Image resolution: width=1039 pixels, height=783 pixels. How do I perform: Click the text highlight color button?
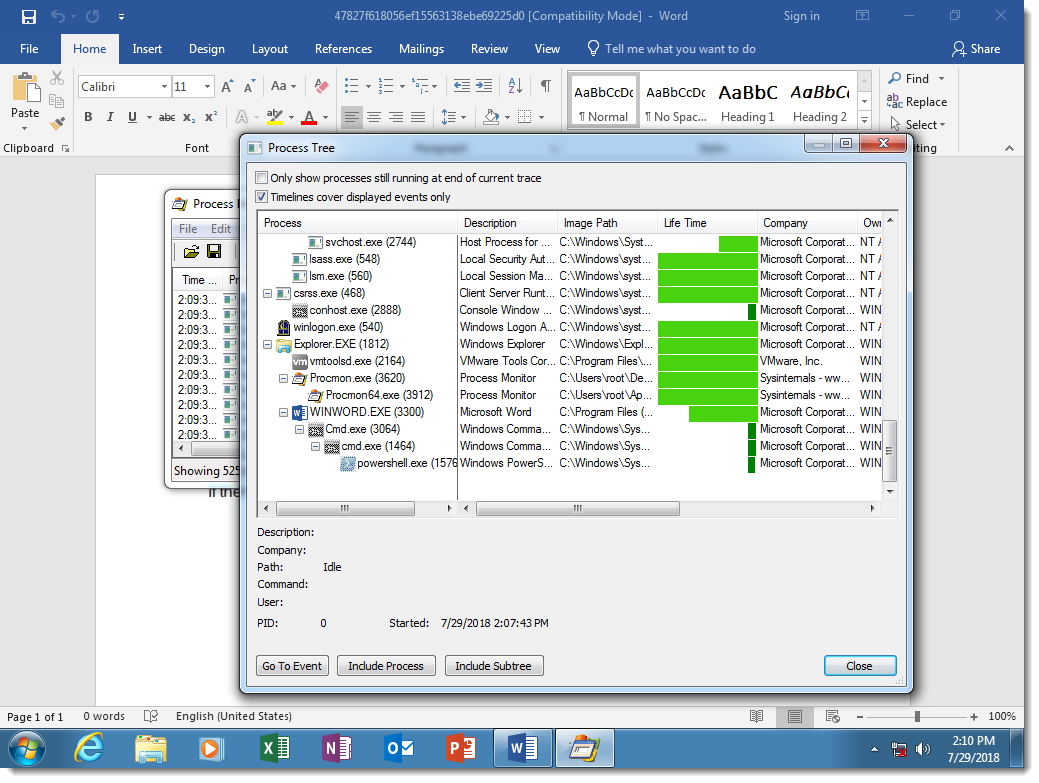click(275, 117)
